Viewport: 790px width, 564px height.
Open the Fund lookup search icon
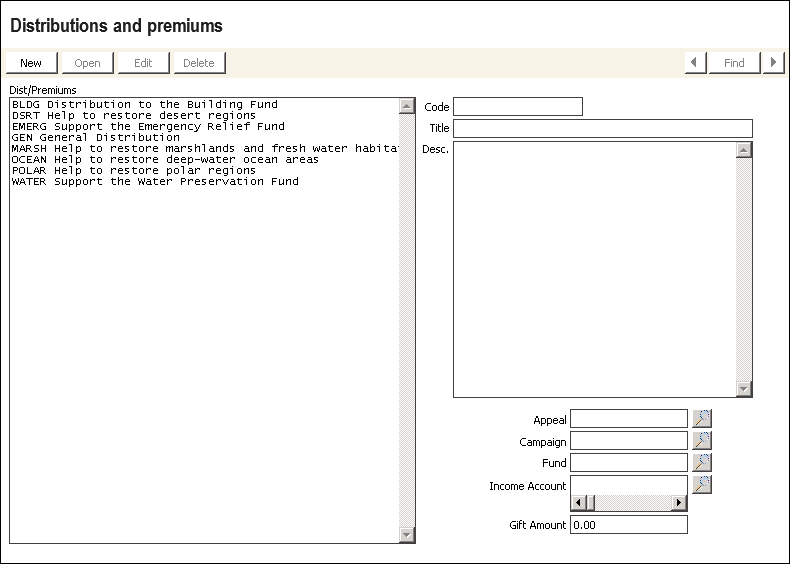tap(702, 462)
